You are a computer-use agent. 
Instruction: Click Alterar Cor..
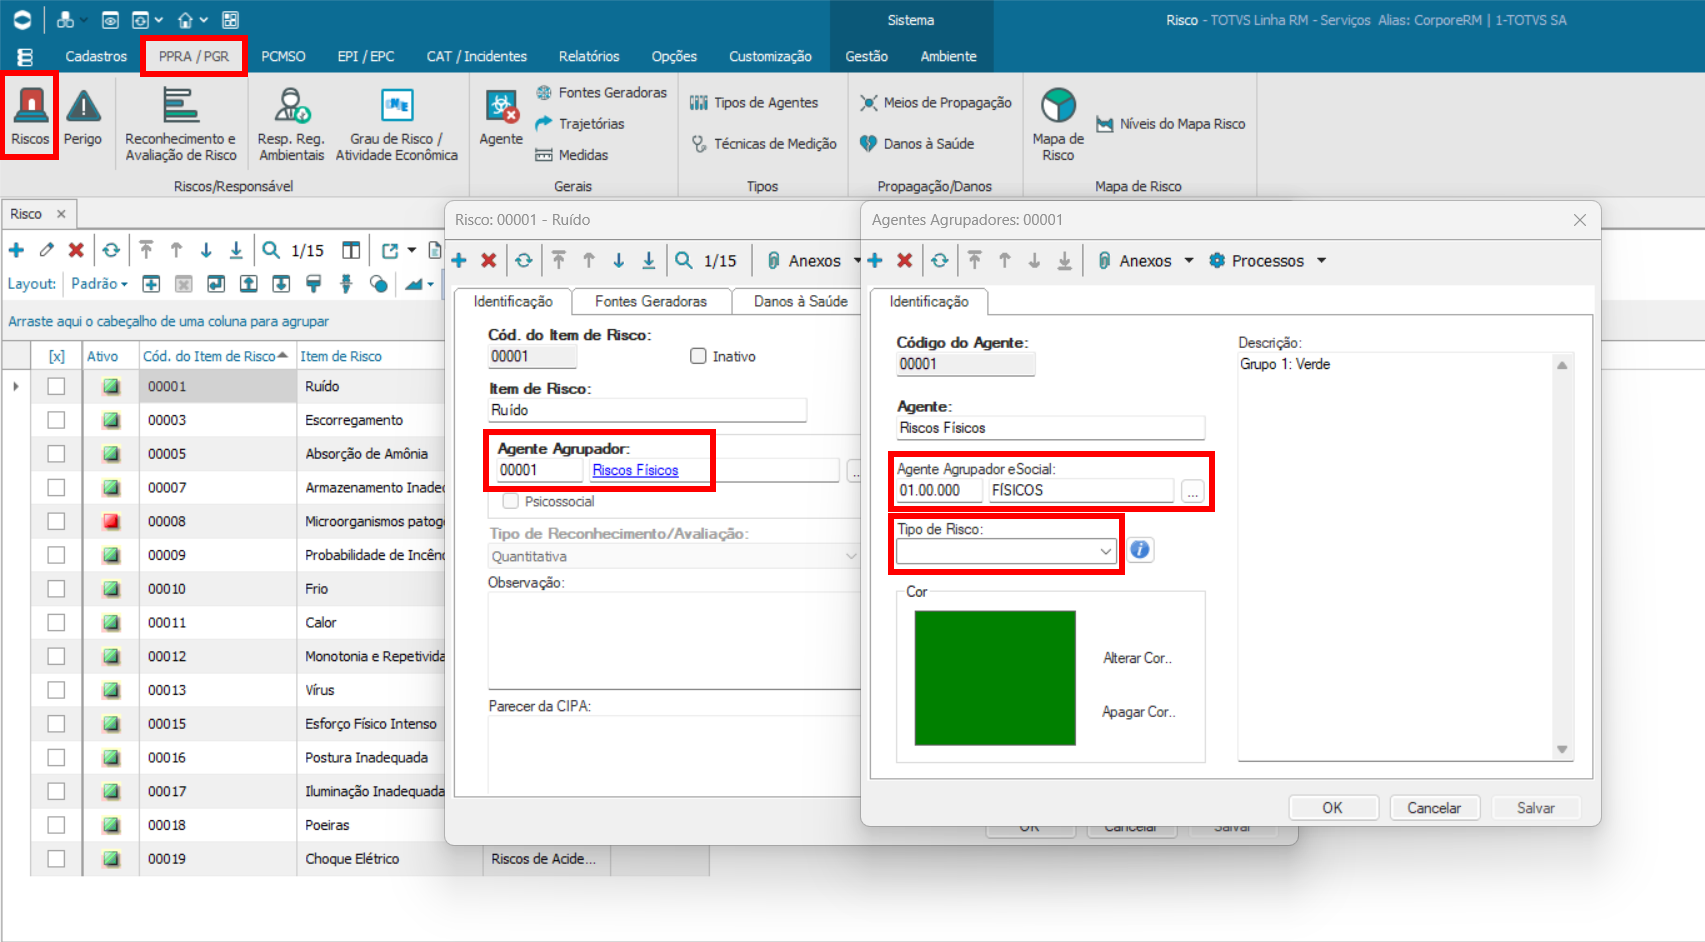(1138, 658)
